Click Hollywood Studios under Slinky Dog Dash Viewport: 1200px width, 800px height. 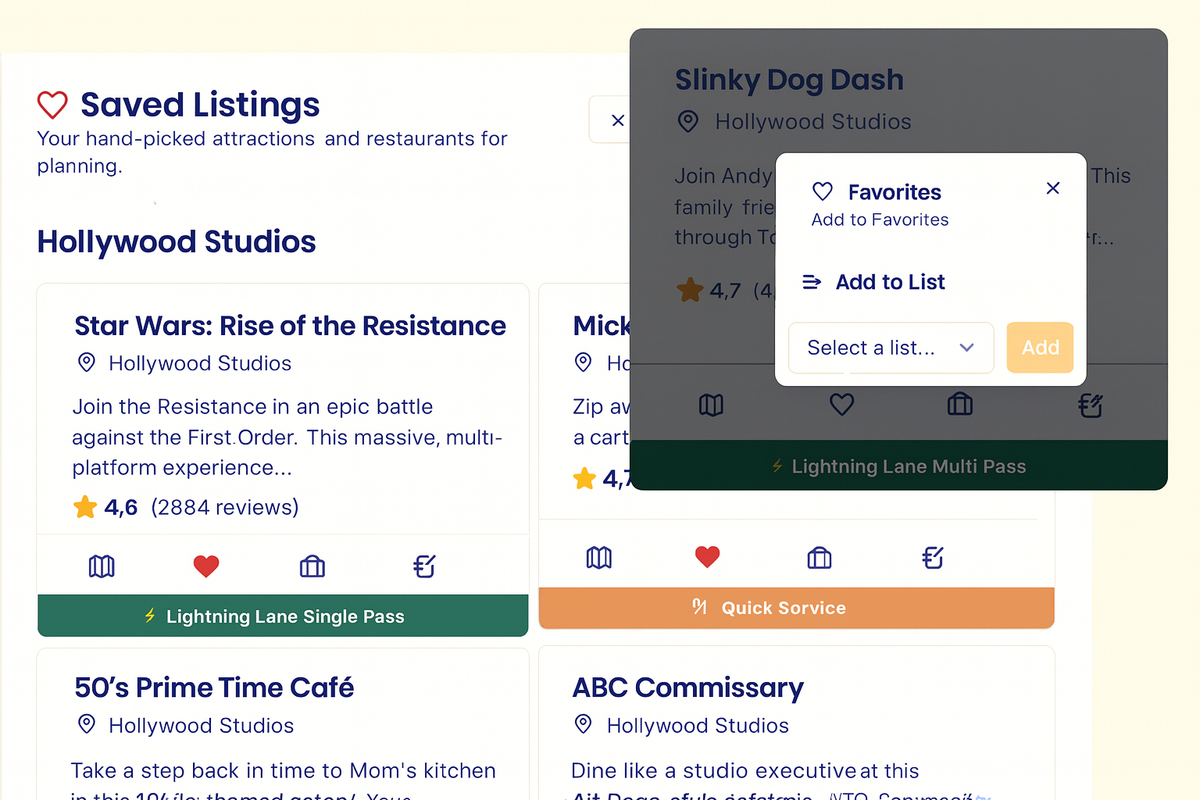point(813,122)
